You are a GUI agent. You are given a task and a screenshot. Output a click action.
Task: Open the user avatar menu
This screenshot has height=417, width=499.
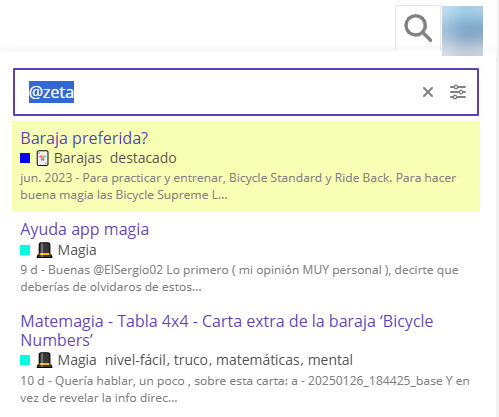462,31
